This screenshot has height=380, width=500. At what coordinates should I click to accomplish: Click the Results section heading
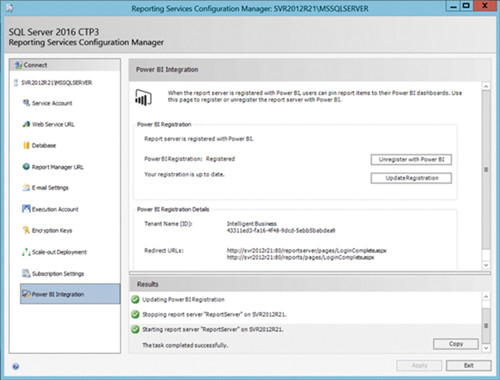(148, 284)
